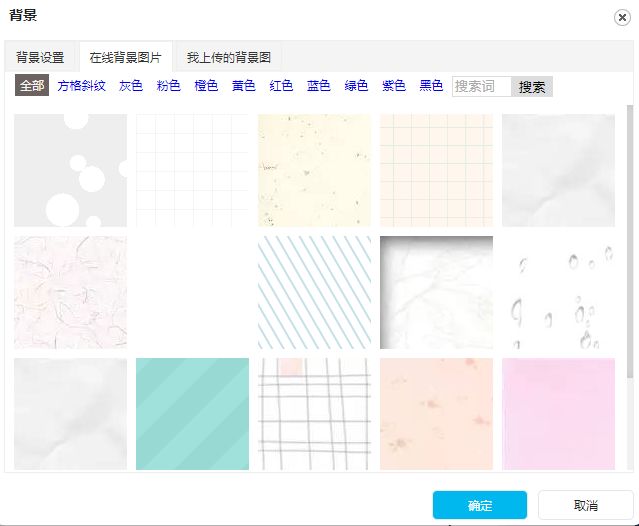Choose gray background with white circles
Image resolution: width=639 pixels, height=526 pixels.
click(71, 170)
